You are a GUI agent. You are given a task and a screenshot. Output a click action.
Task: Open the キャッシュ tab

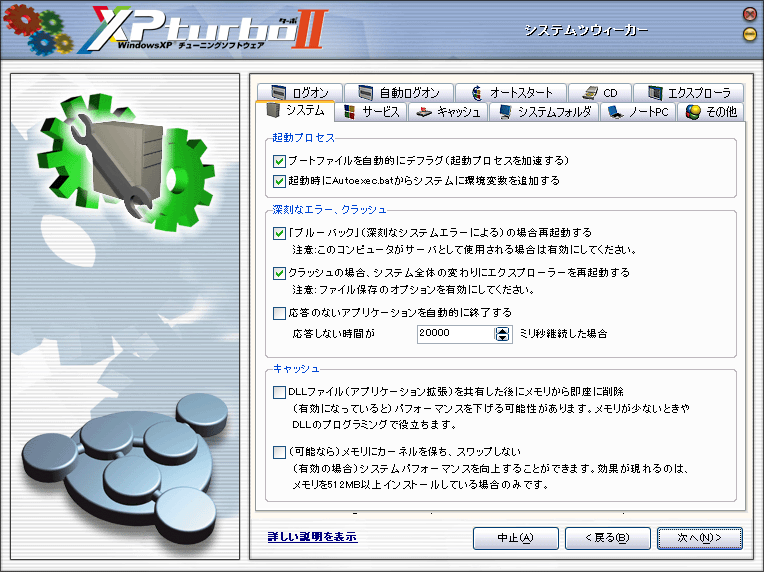click(448, 112)
